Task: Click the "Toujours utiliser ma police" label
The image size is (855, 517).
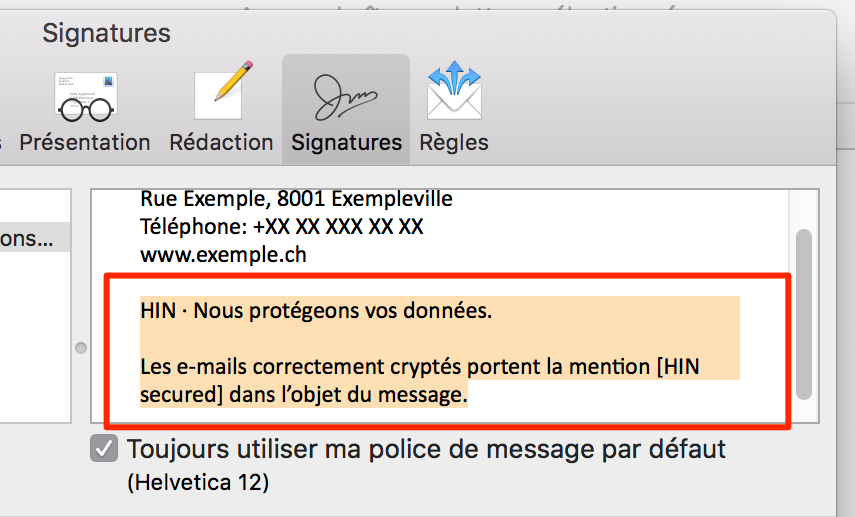Action: click(x=426, y=450)
